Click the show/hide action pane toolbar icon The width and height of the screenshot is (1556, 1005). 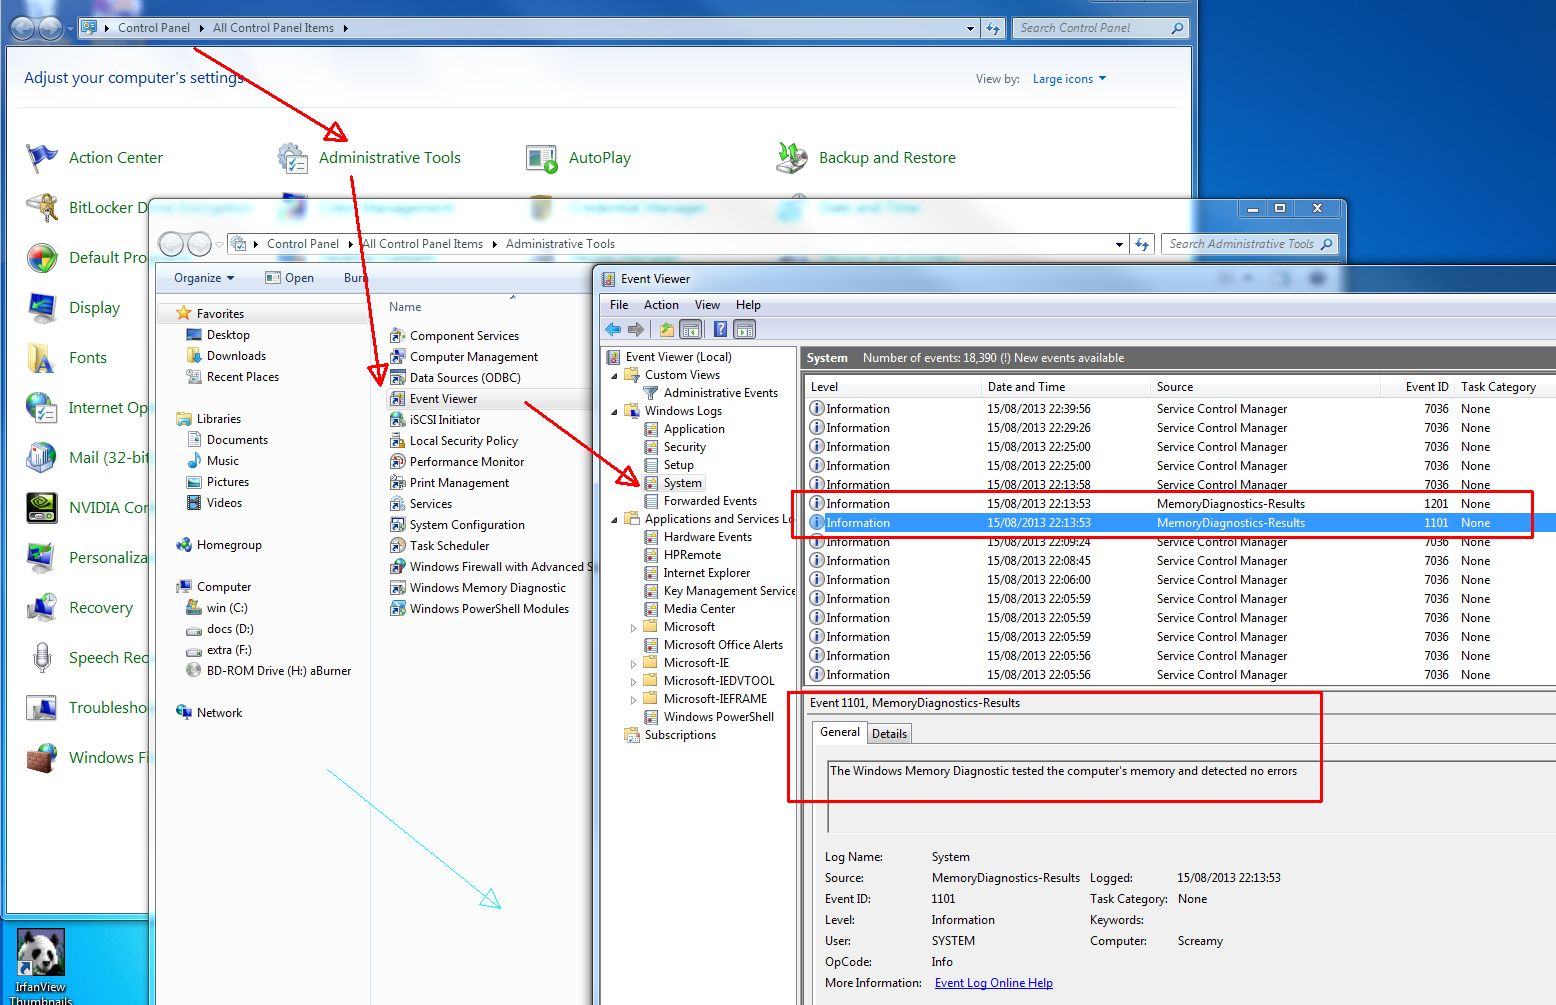coord(744,329)
